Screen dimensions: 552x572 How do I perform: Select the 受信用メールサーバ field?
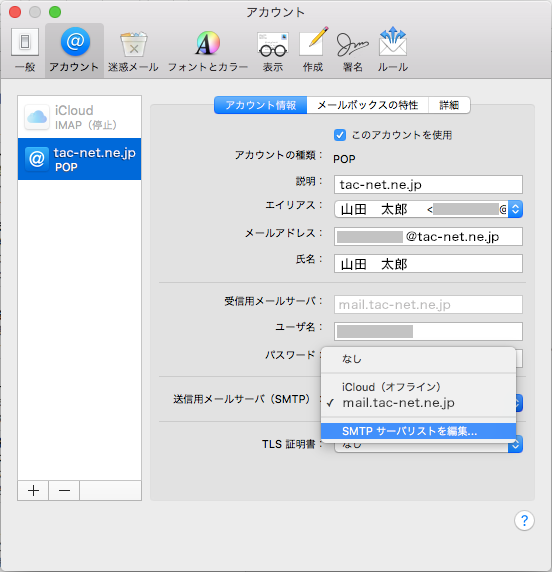point(428,305)
